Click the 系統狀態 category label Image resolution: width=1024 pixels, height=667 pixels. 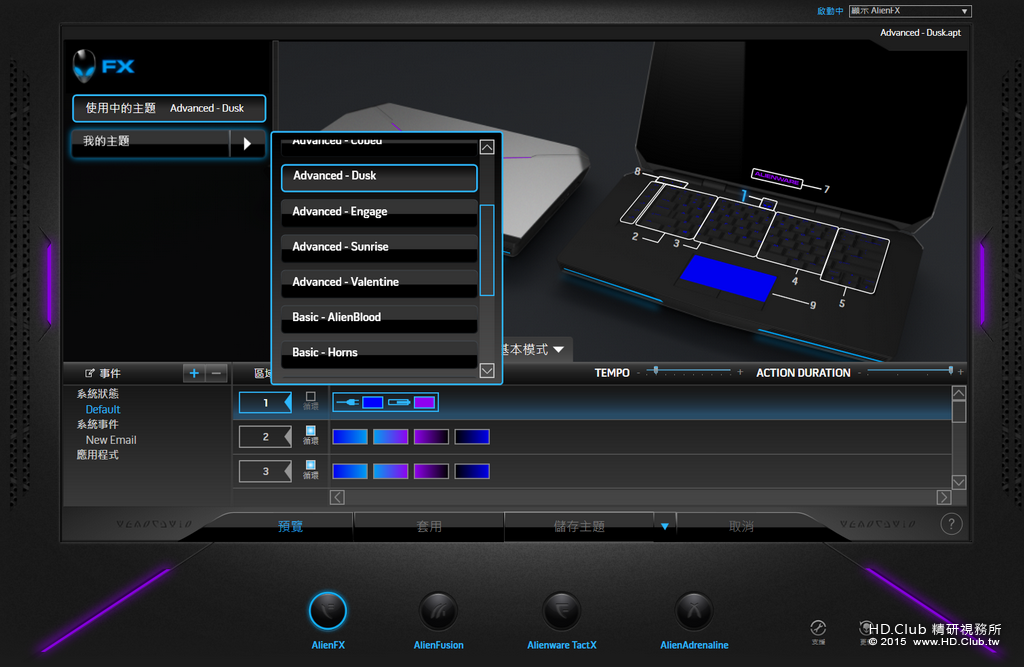pyautogui.click(x=97, y=394)
